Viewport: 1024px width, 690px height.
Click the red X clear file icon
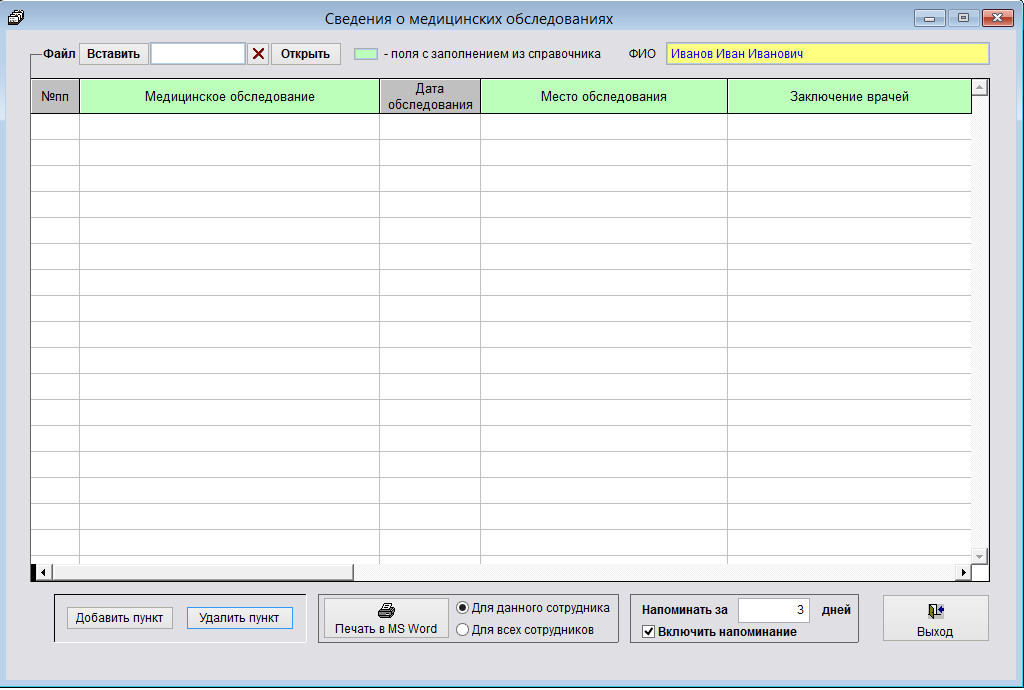pyautogui.click(x=258, y=54)
